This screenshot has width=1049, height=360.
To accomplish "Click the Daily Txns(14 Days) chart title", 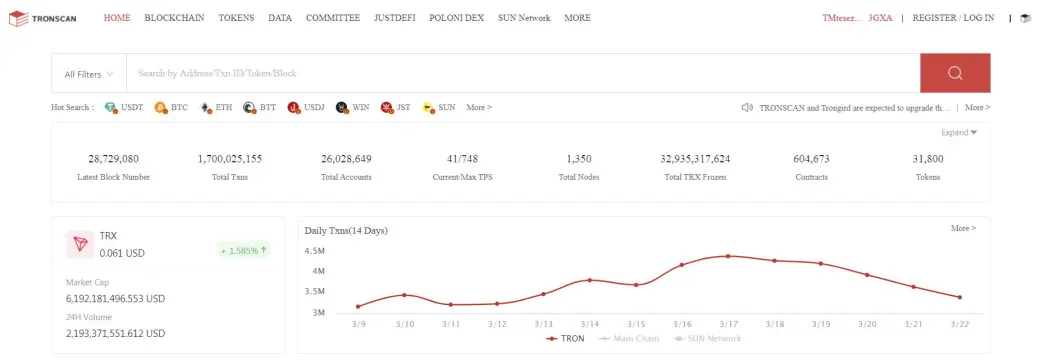I will 346,231.
